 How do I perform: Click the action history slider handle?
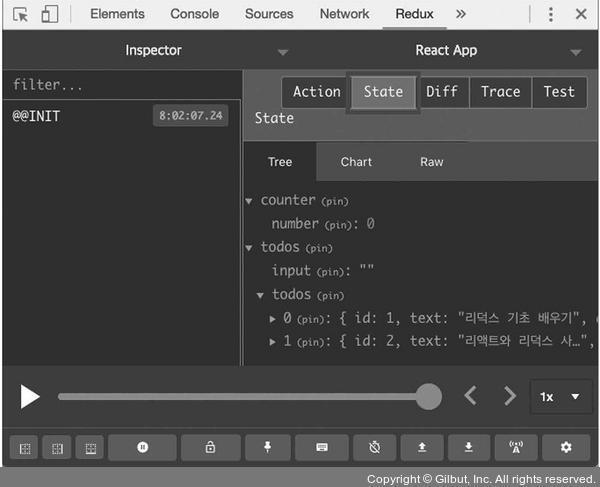(429, 396)
